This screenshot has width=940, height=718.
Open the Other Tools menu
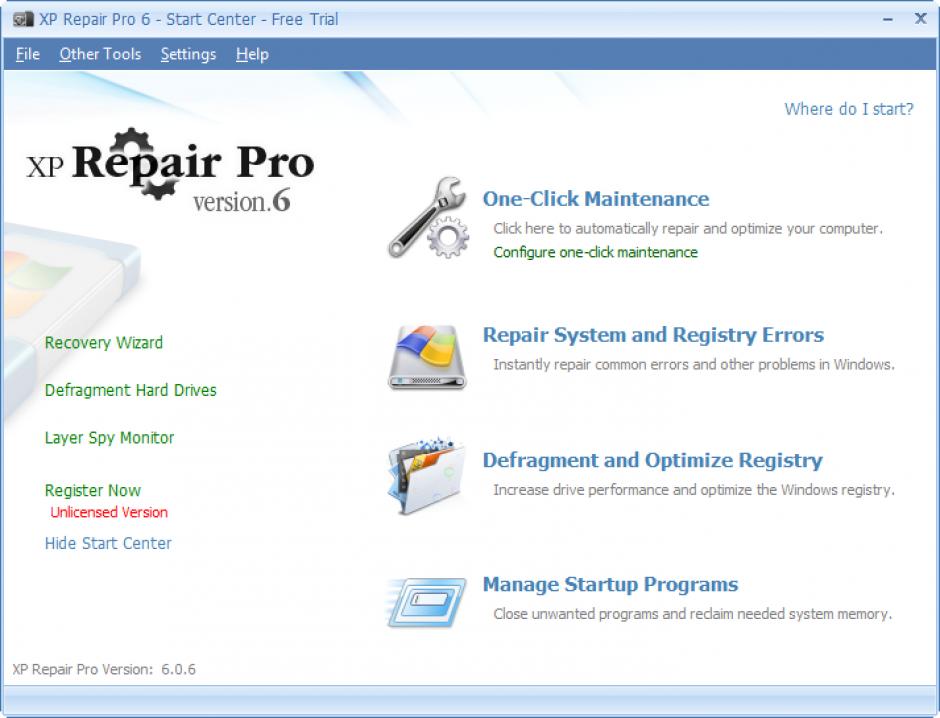(x=100, y=54)
